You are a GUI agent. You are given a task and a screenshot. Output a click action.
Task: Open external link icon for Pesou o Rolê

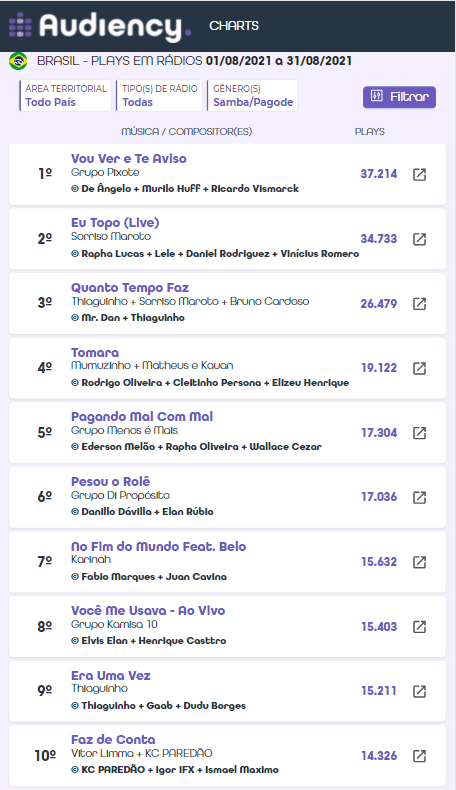point(419,497)
